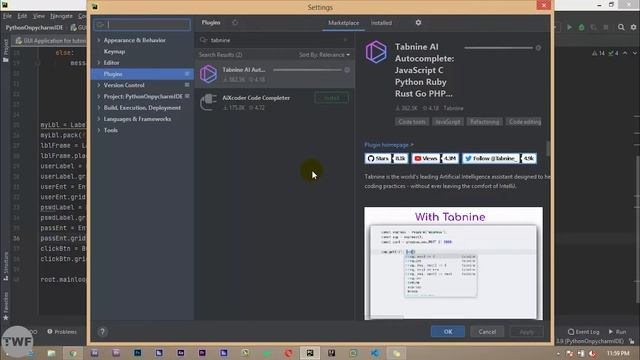This screenshot has height=360, width=640.
Task: Open the plugins settings gear menu
Action: tap(418, 23)
